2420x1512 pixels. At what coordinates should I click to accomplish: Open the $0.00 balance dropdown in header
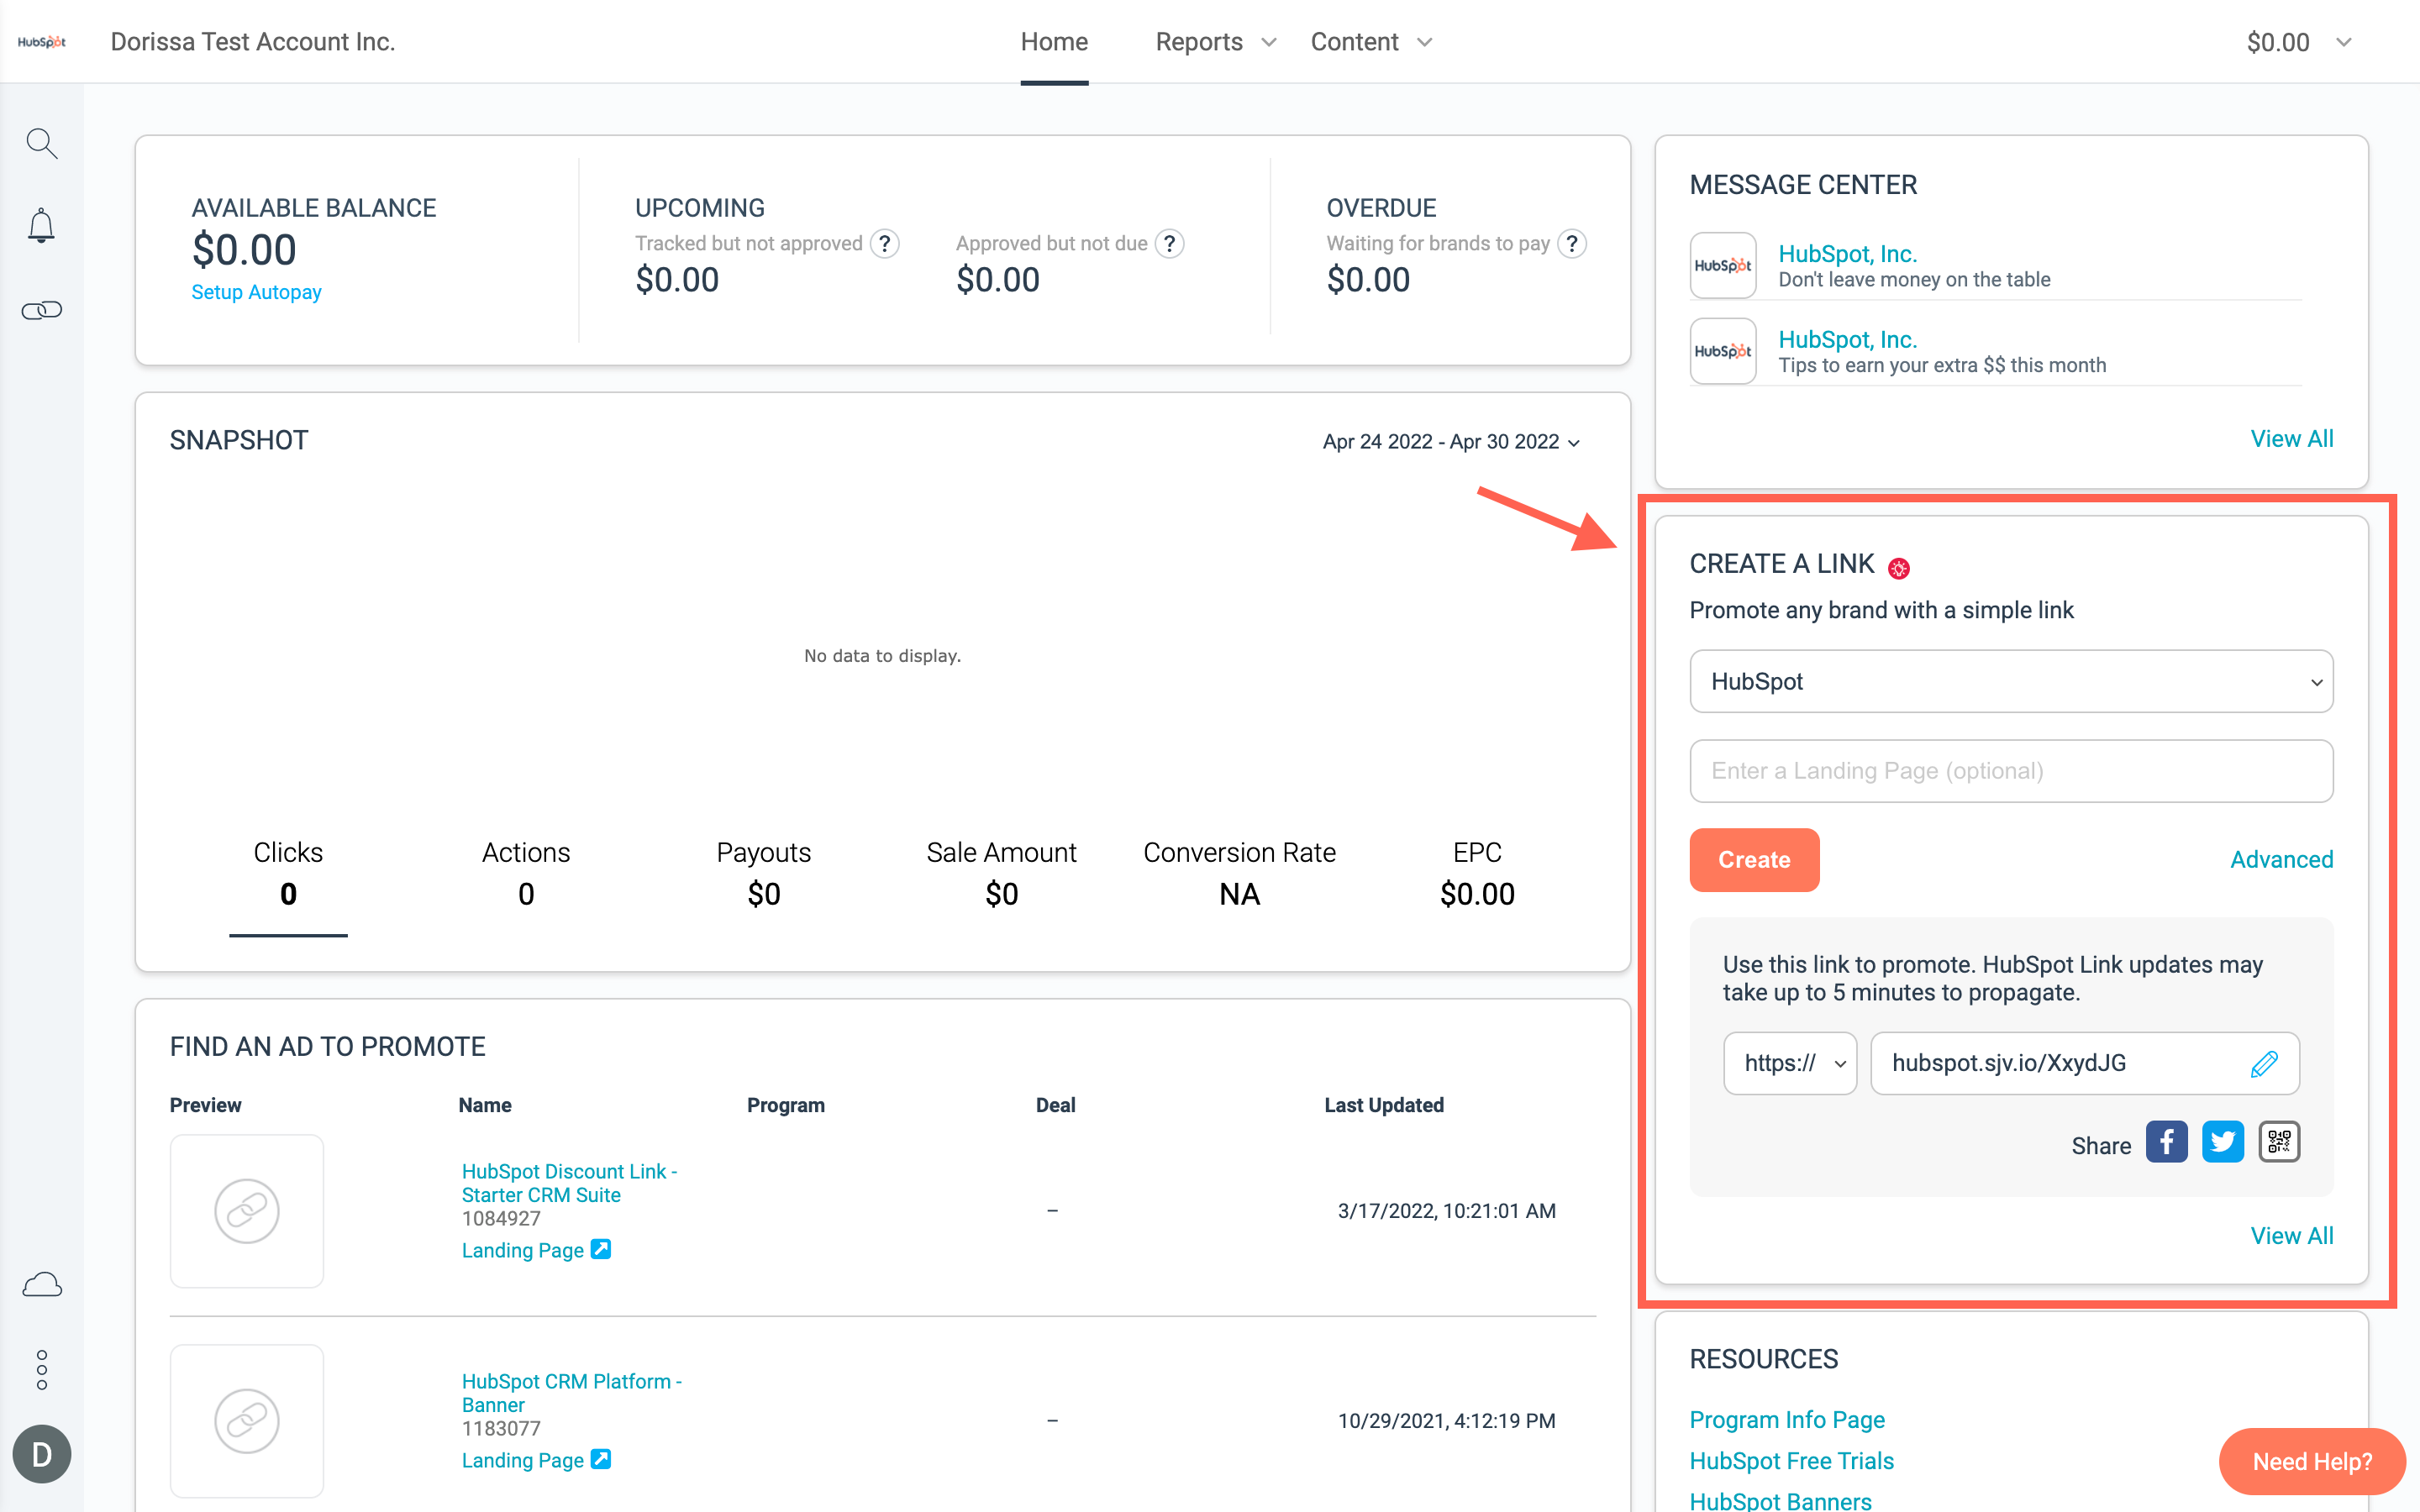click(x=2299, y=42)
